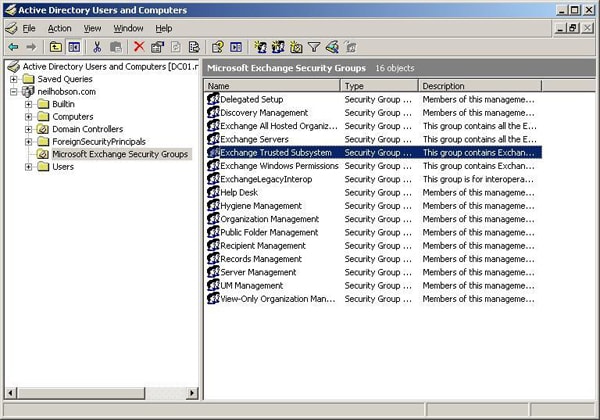Expand the Computers folder node
This screenshot has height=420, width=600.
(28, 117)
